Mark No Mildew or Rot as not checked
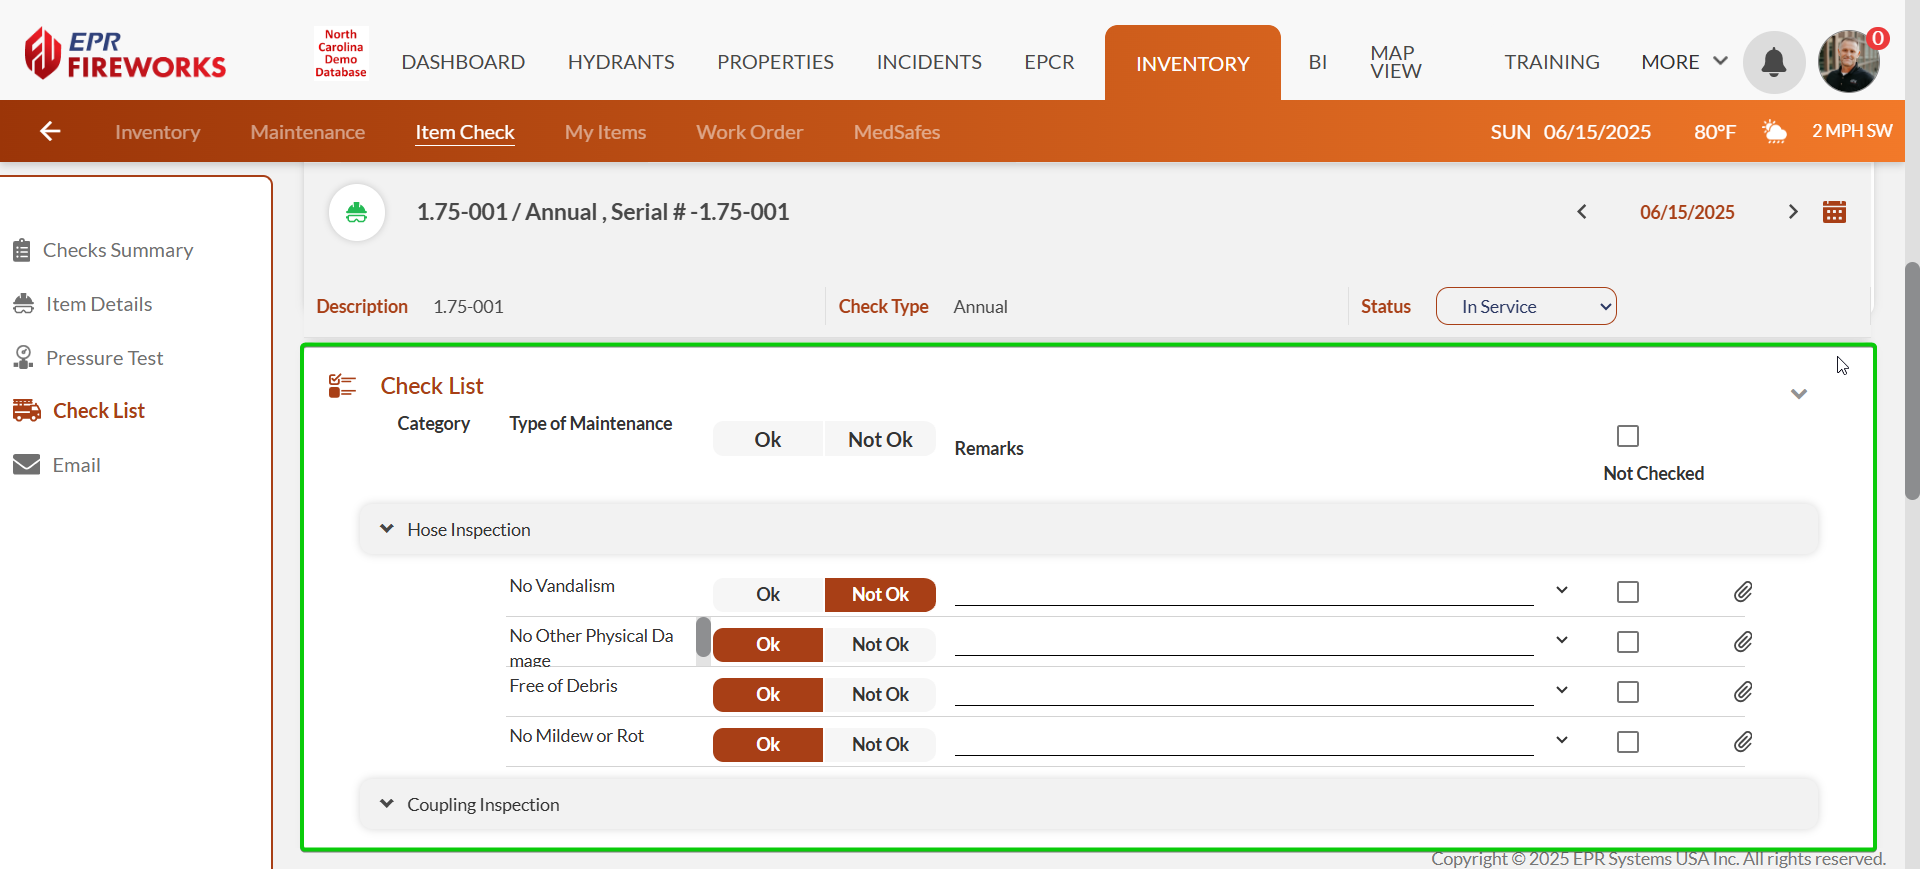 pos(1628,742)
